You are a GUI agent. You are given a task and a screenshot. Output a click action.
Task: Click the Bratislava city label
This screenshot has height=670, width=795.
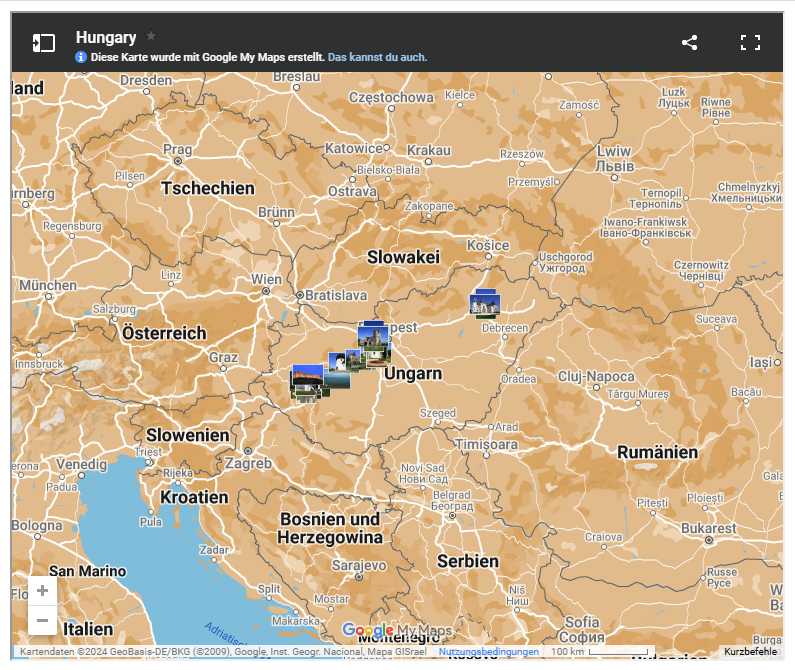point(337,296)
